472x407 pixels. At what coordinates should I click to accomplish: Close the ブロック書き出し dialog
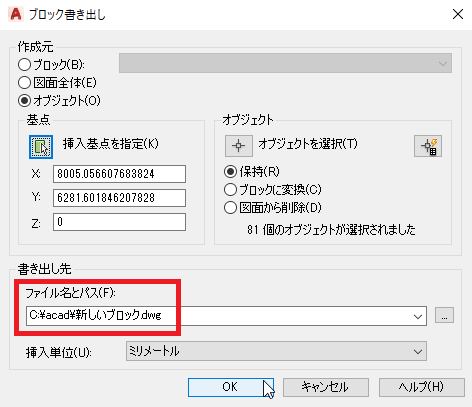tap(458, 14)
